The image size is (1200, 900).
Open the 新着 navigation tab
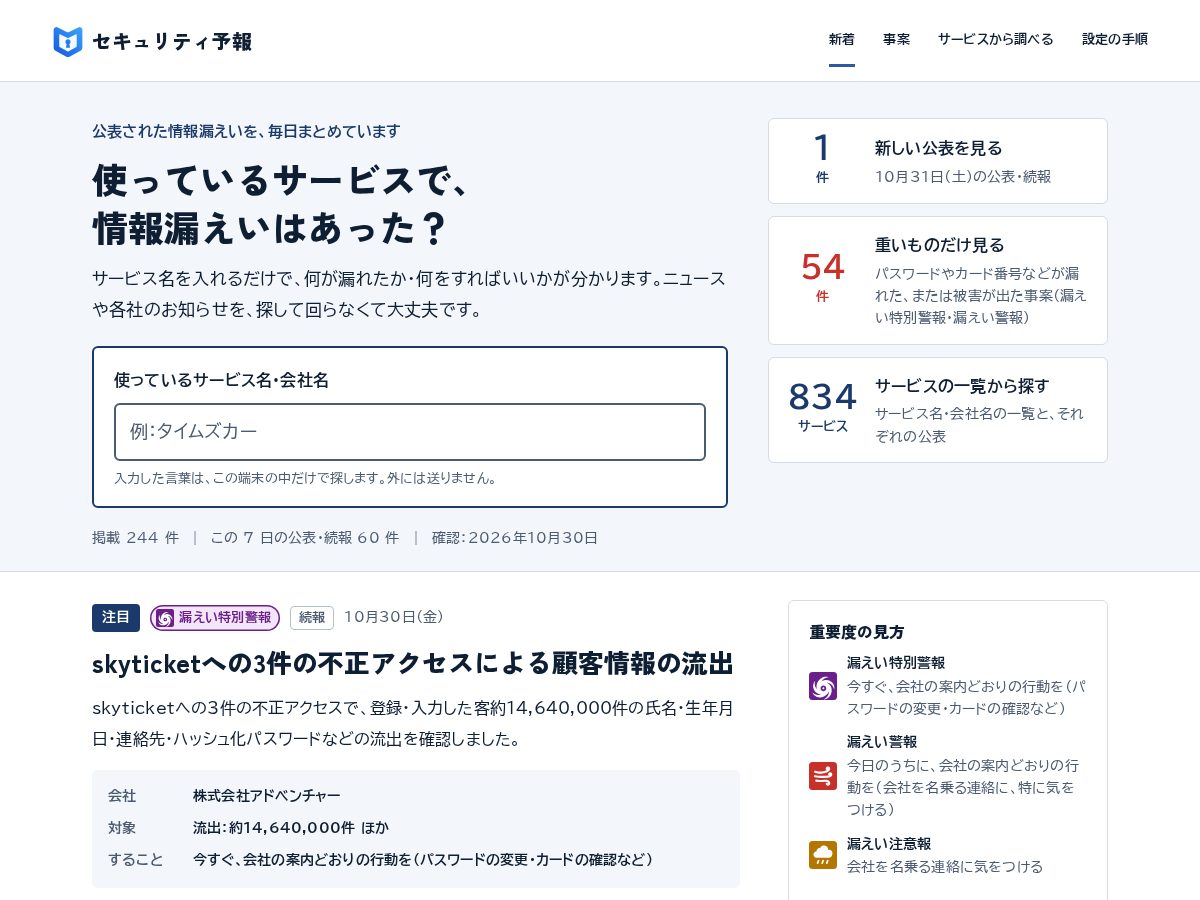click(842, 40)
